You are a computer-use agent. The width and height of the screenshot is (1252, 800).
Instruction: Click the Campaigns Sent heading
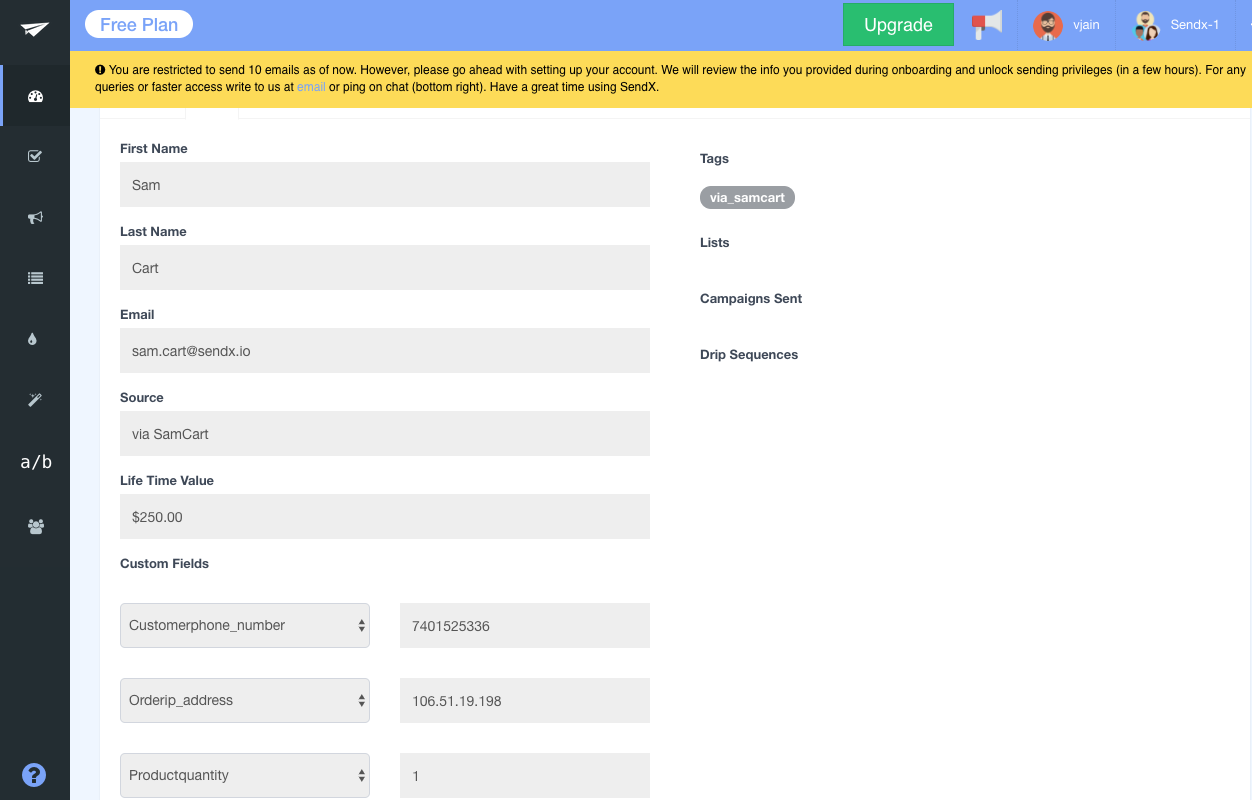click(x=751, y=299)
